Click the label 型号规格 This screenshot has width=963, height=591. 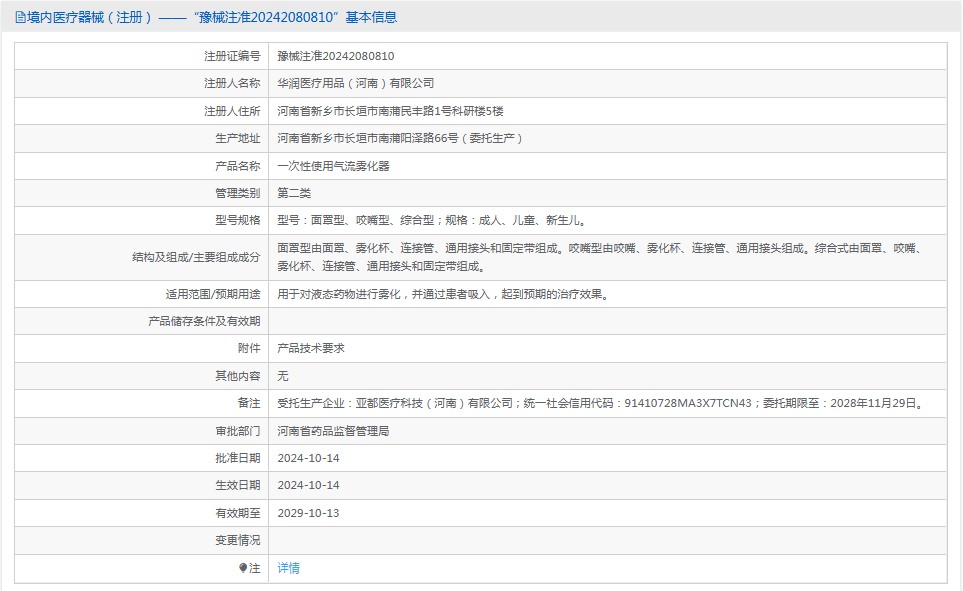pyautogui.click(x=238, y=220)
